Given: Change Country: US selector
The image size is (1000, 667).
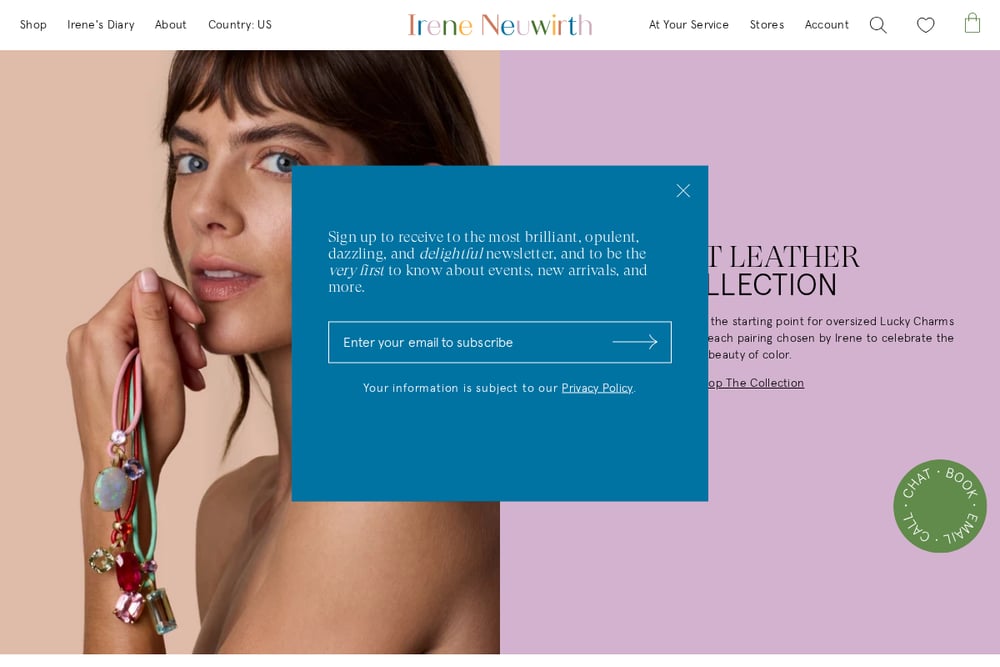Looking at the screenshot, I should (x=240, y=25).
